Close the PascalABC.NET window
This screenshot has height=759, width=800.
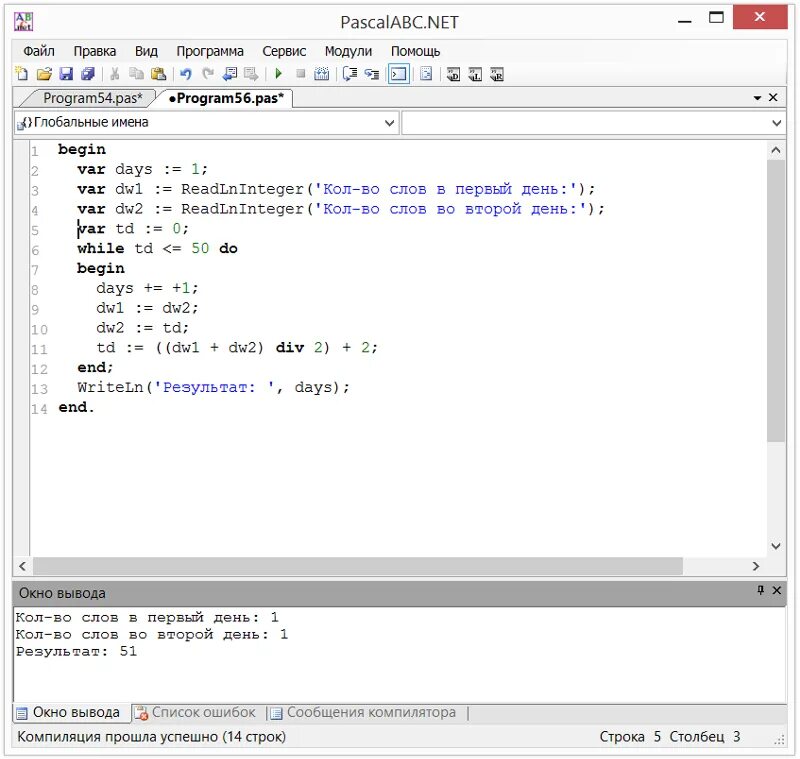coord(760,17)
